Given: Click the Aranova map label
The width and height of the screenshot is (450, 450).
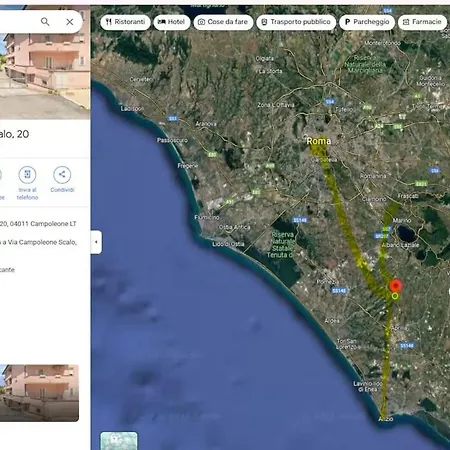Looking at the screenshot, I should tap(206, 124).
